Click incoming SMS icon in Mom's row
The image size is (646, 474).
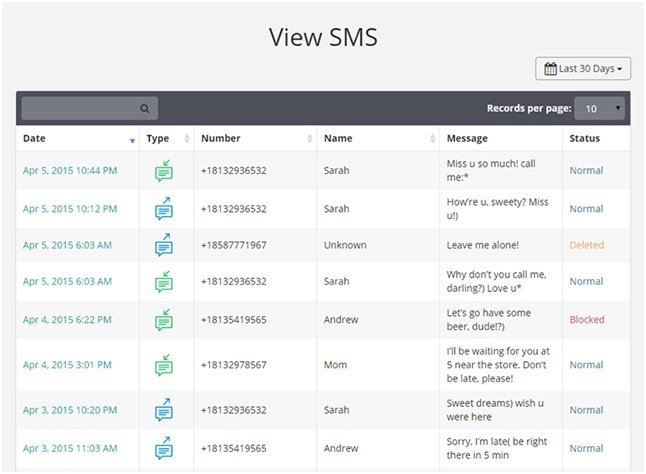tap(164, 365)
